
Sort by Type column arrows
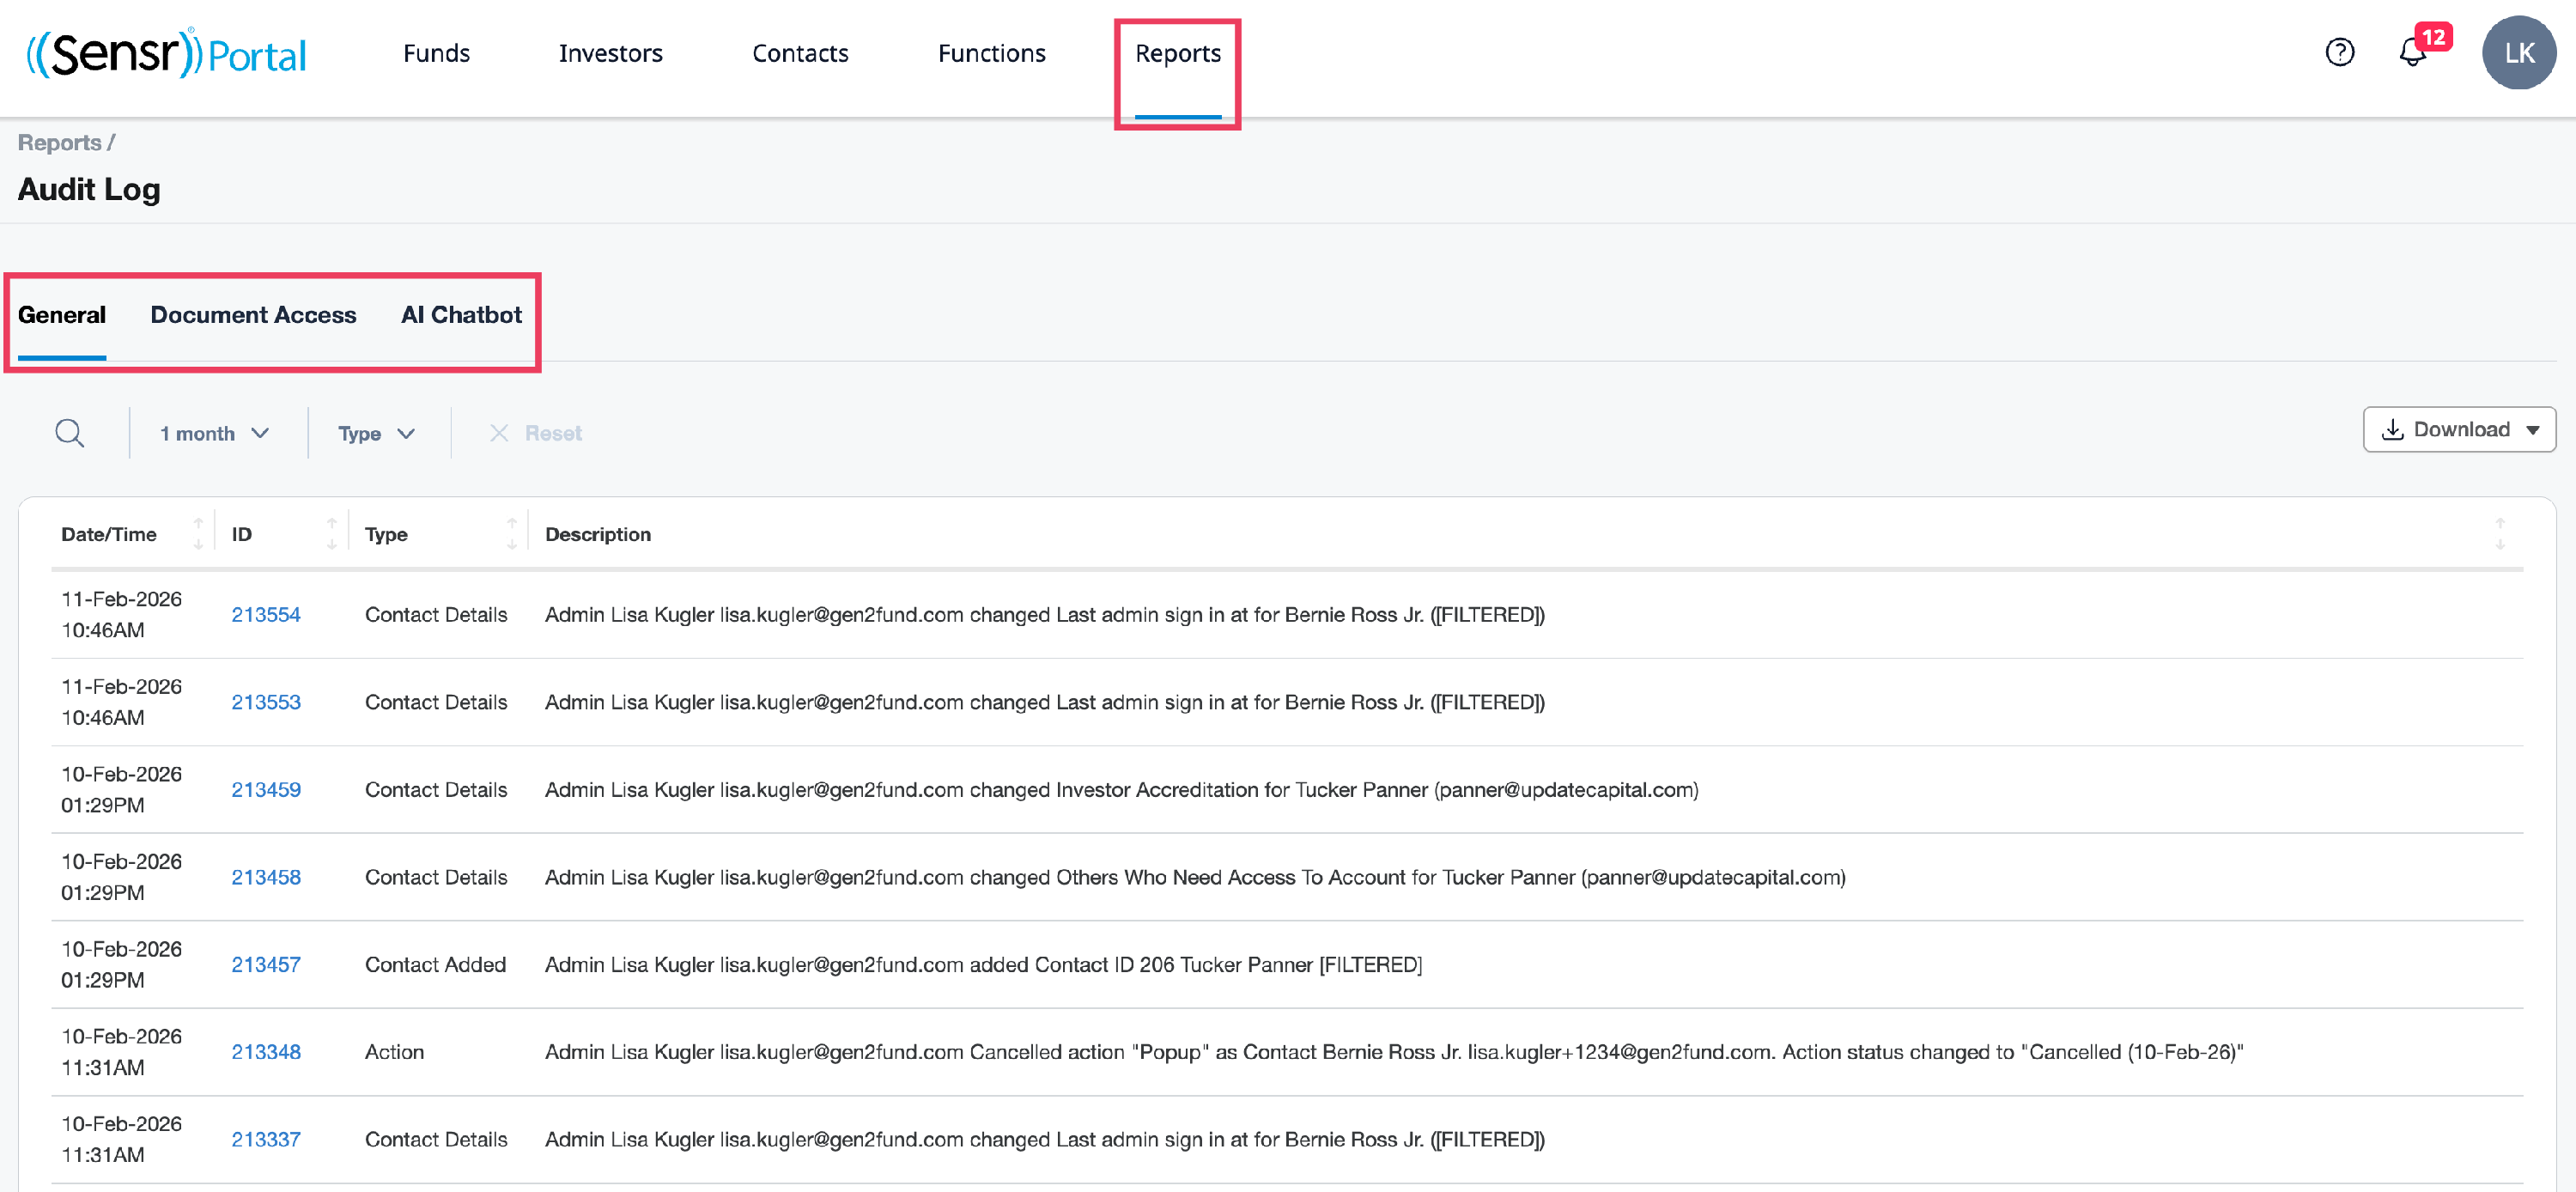click(511, 534)
